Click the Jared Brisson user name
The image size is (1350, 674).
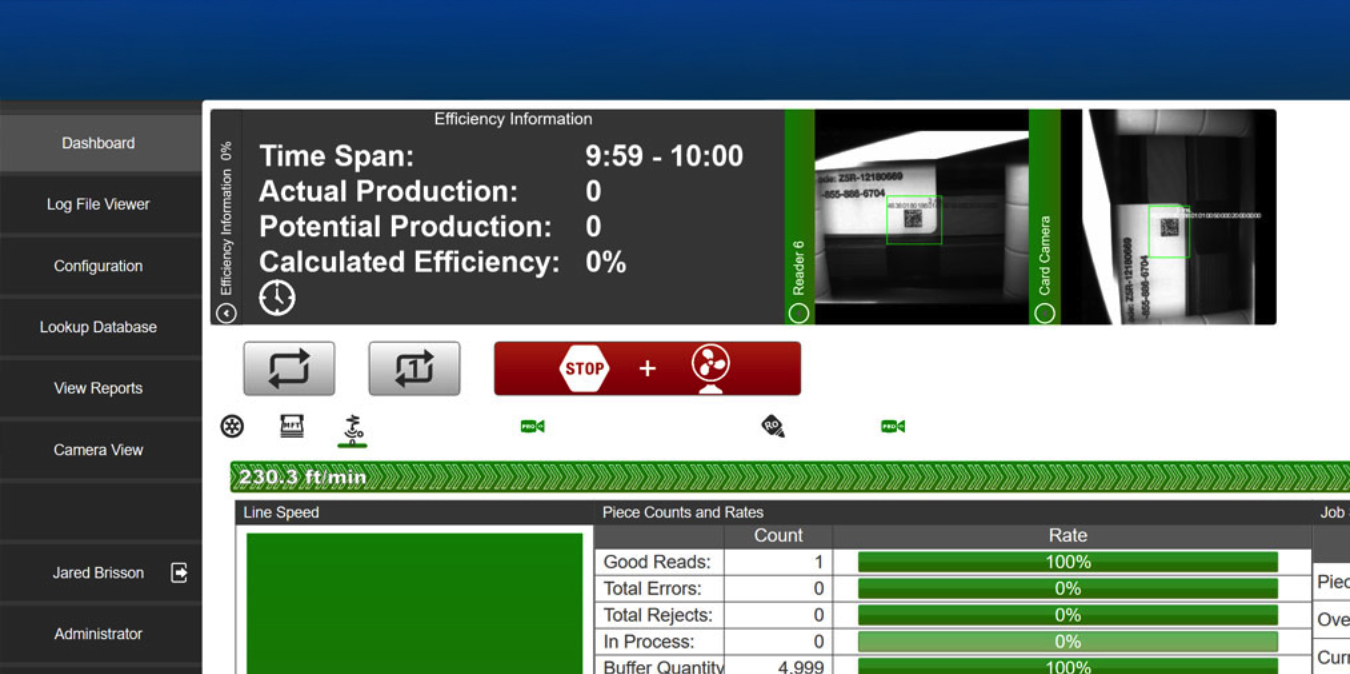click(98, 573)
